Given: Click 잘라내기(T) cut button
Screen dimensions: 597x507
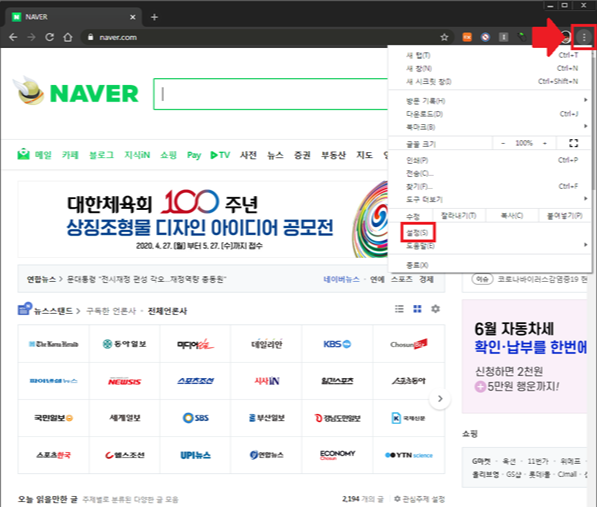Looking at the screenshot, I should [x=458, y=216].
